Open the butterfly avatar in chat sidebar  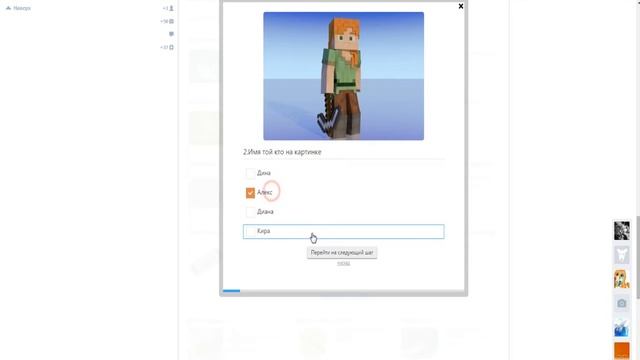622,255
